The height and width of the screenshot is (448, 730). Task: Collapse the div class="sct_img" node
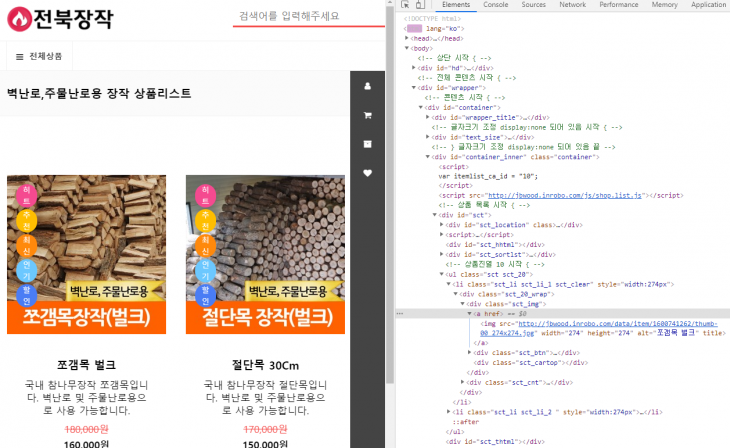pos(463,304)
